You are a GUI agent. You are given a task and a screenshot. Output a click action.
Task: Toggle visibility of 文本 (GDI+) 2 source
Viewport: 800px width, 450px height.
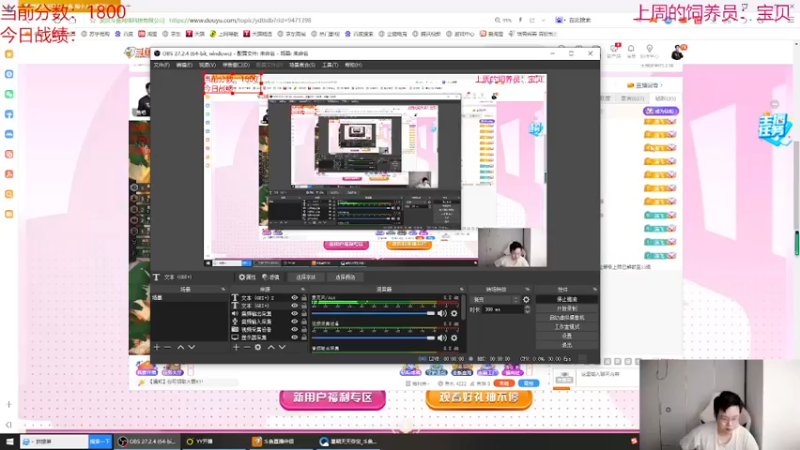(x=294, y=297)
